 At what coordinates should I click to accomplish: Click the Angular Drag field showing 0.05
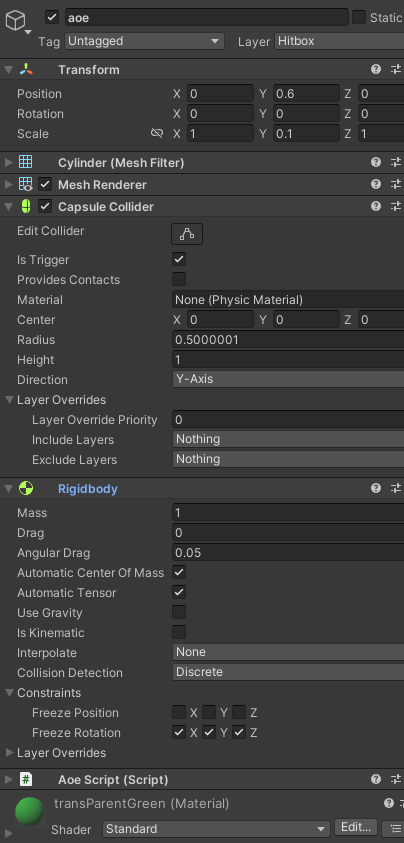coord(288,553)
